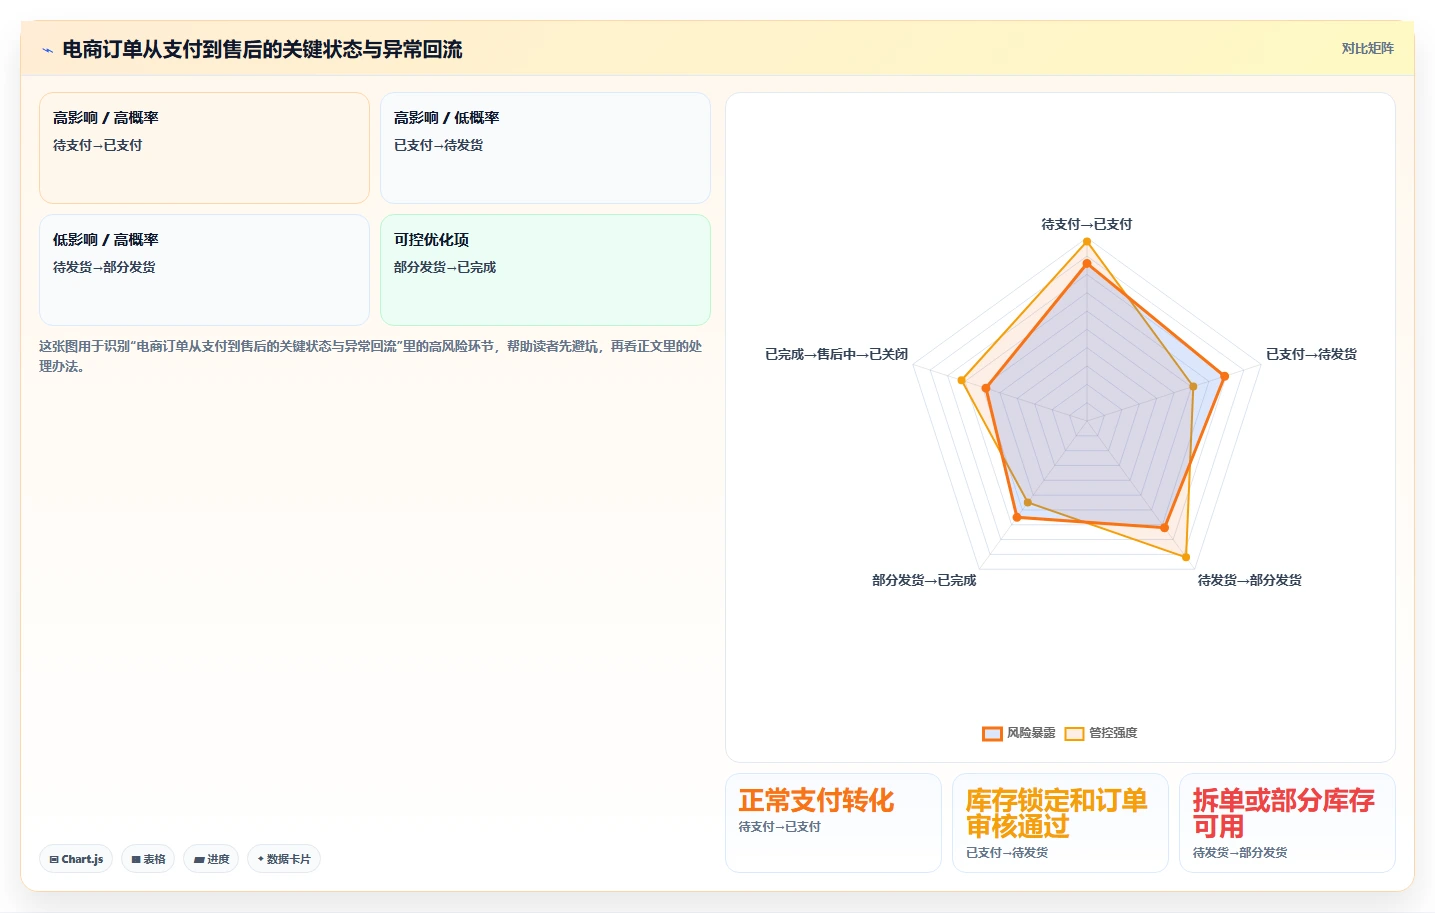Click the 对比矩阵 label in the header

click(x=1367, y=48)
